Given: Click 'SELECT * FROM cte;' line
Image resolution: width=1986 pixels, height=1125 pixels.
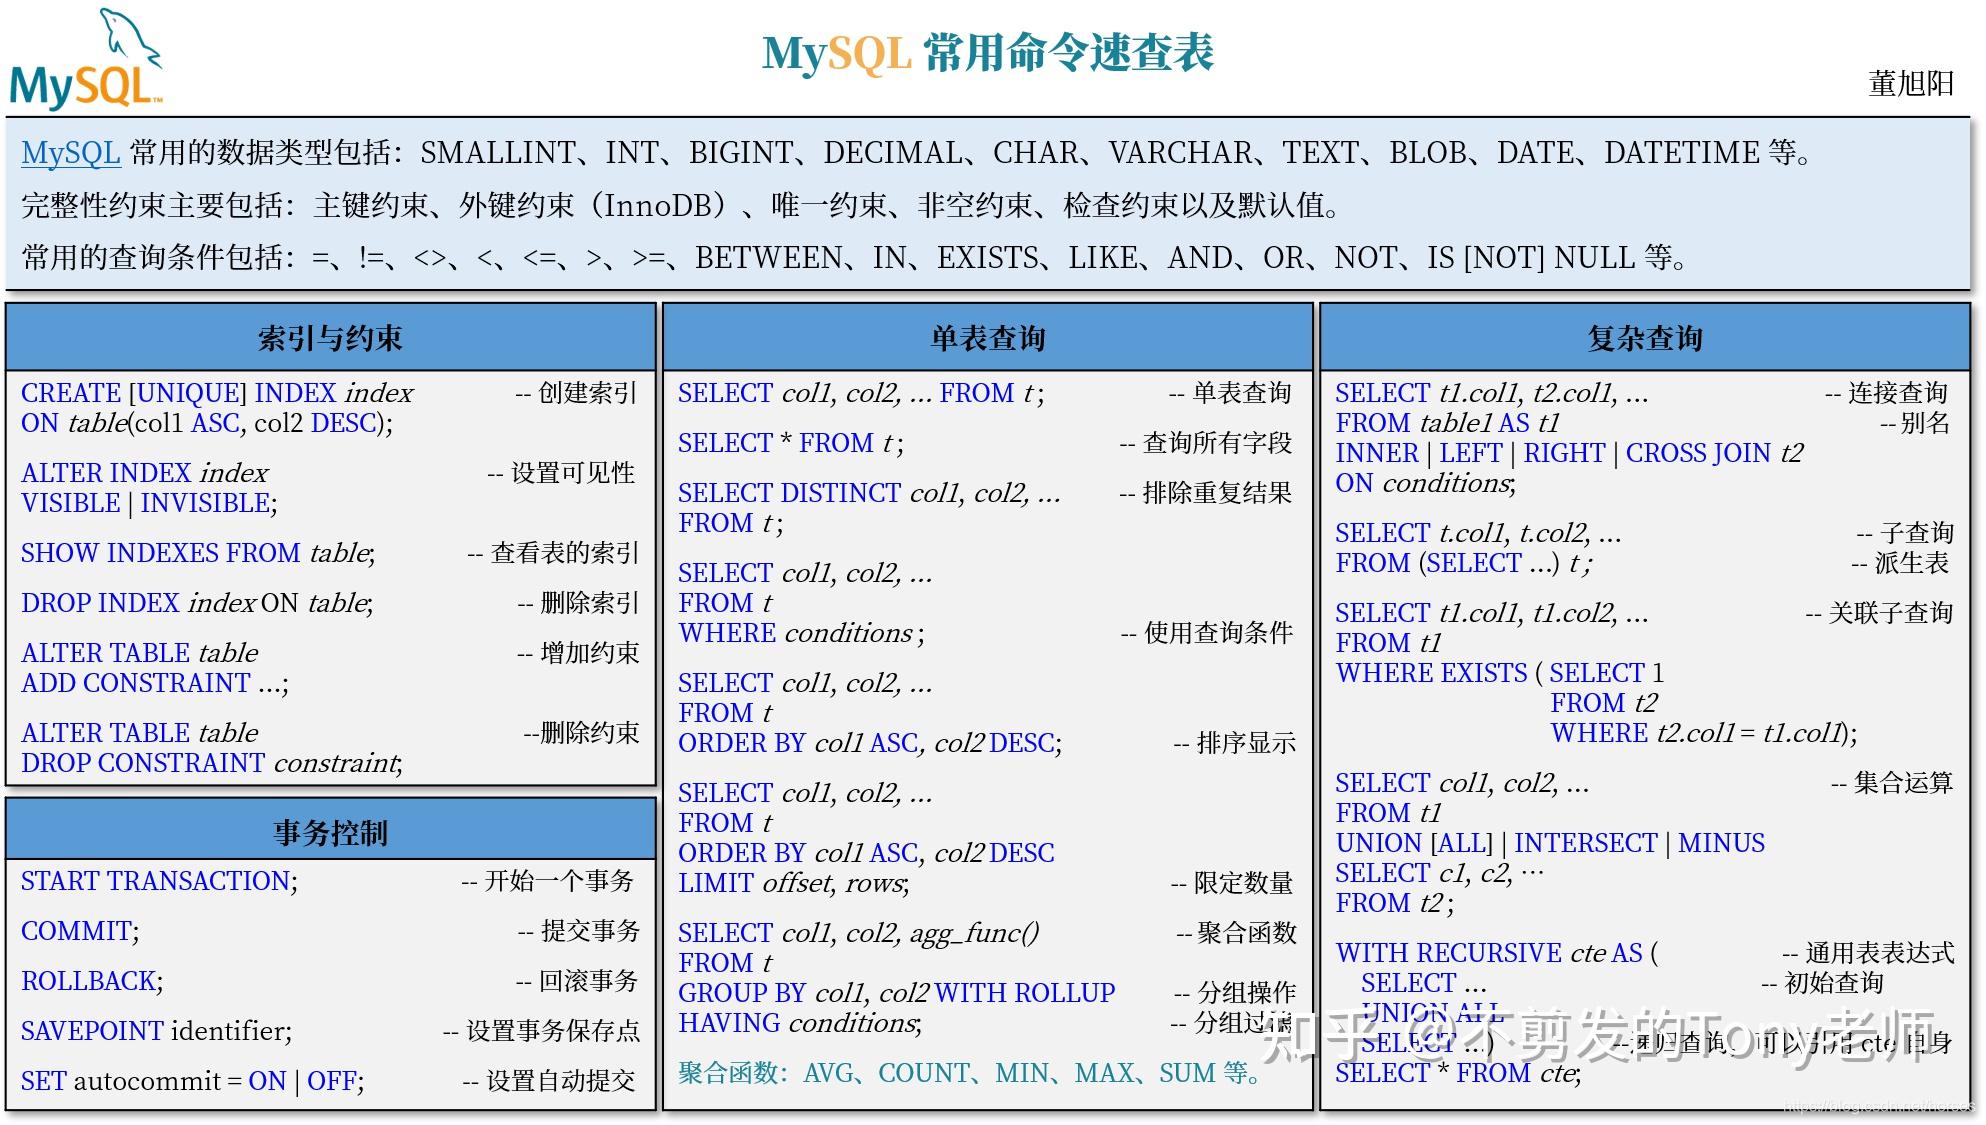Looking at the screenshot, I should pyautogui.click(x=1458, y=1073).
